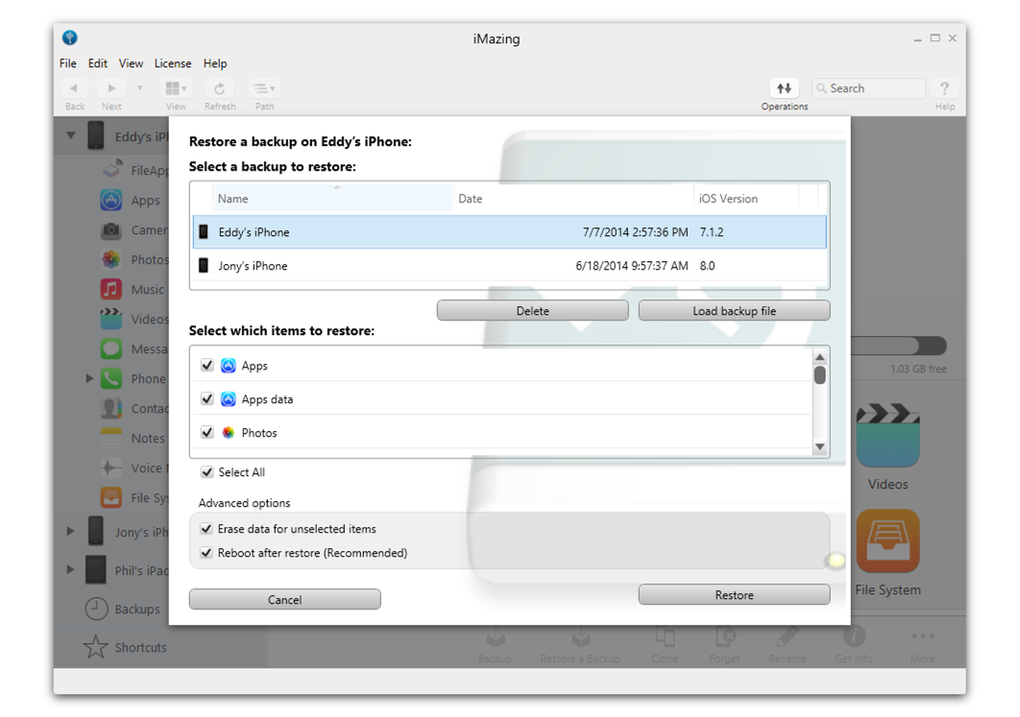Image resolution: width=1020 pixels, height=717 pixels.
Task: Click the Back arrow toolbar icon
Action: (x=74, y=88)
